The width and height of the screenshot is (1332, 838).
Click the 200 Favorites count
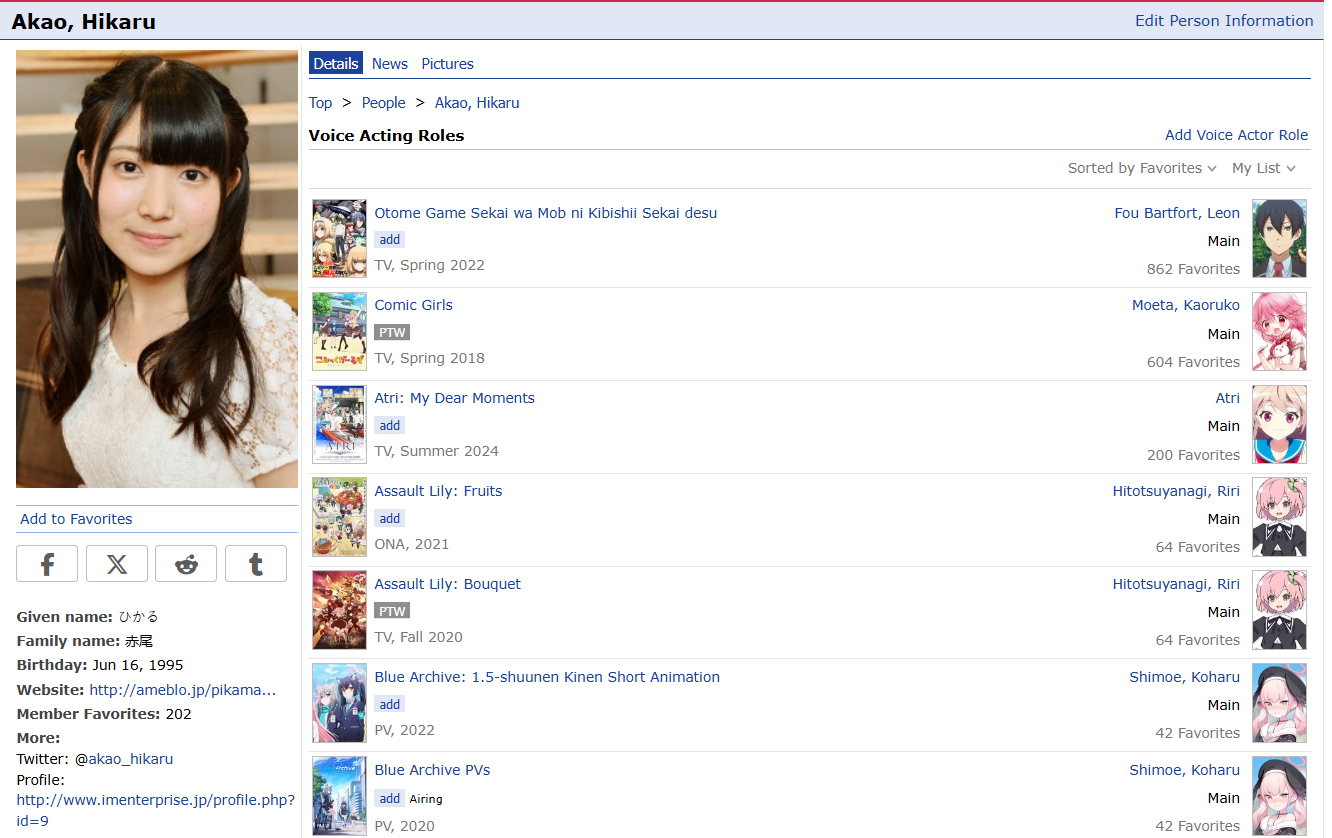coord(1193,455)
